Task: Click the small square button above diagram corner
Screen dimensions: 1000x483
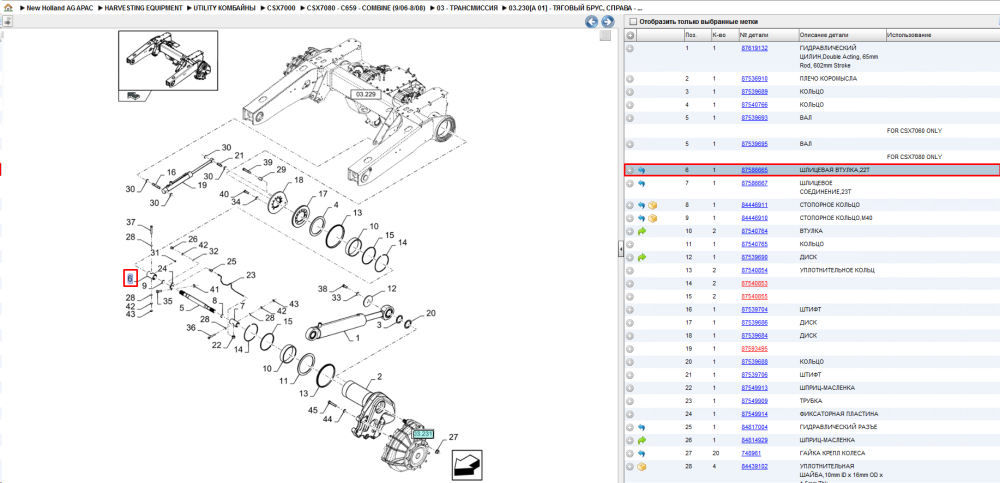Action: click(x=606, y=36)
